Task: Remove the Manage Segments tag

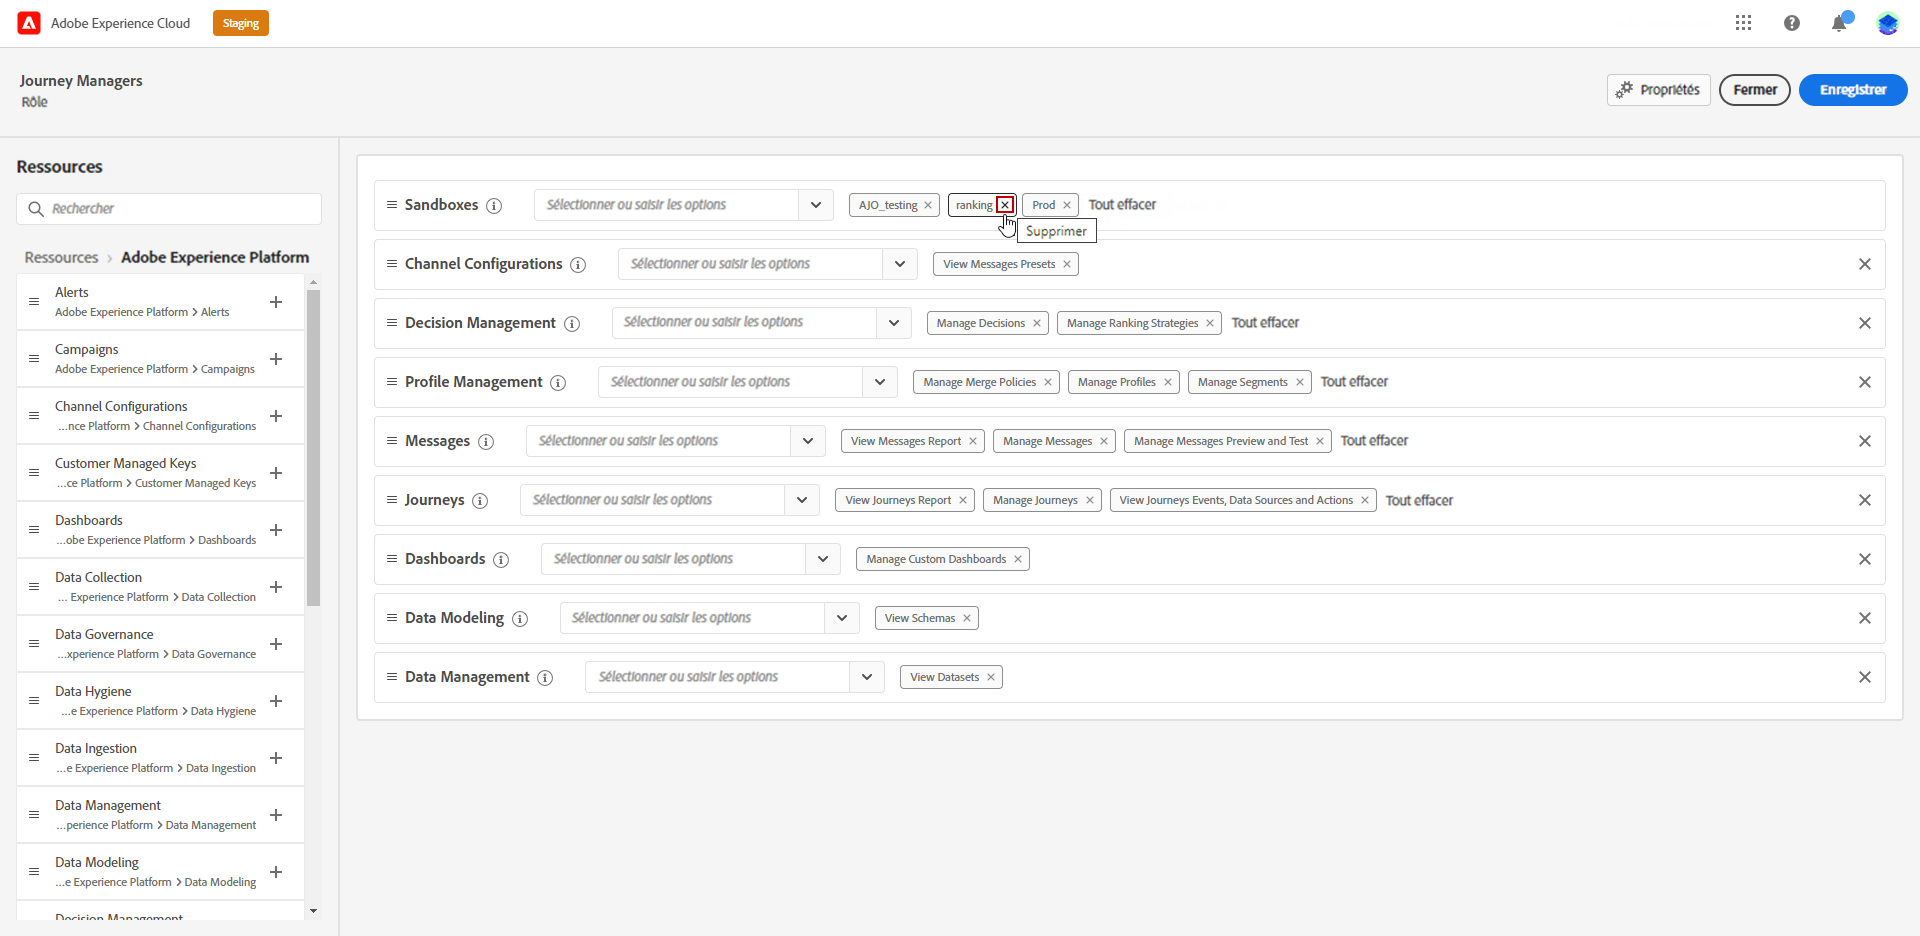Action: [x=1300, y=382]
